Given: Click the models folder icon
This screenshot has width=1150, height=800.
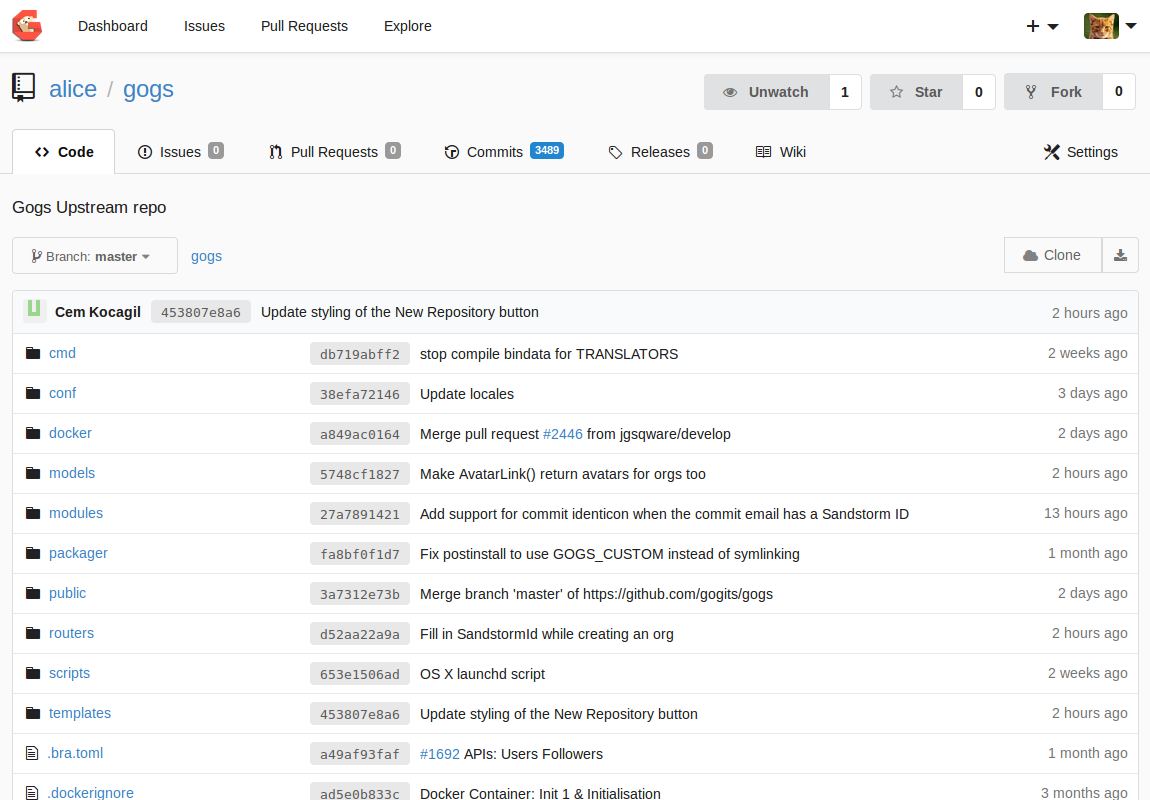Looking at the screenshot, I should tap(33, 473).
